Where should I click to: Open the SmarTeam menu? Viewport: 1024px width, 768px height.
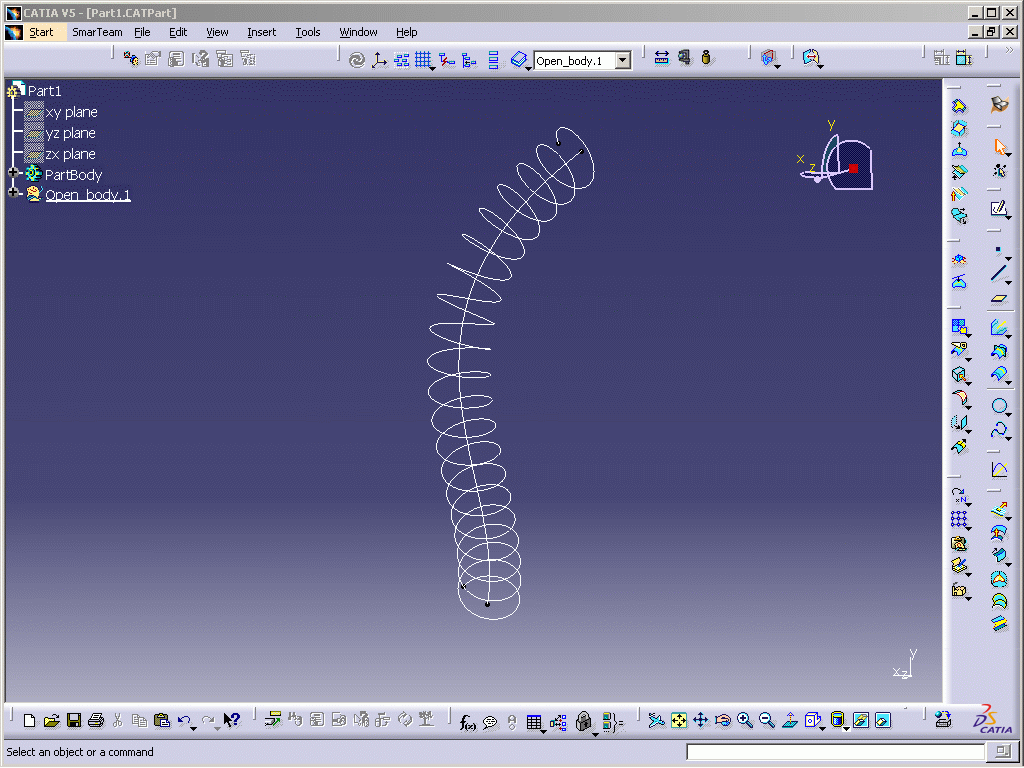click(97, 32)
